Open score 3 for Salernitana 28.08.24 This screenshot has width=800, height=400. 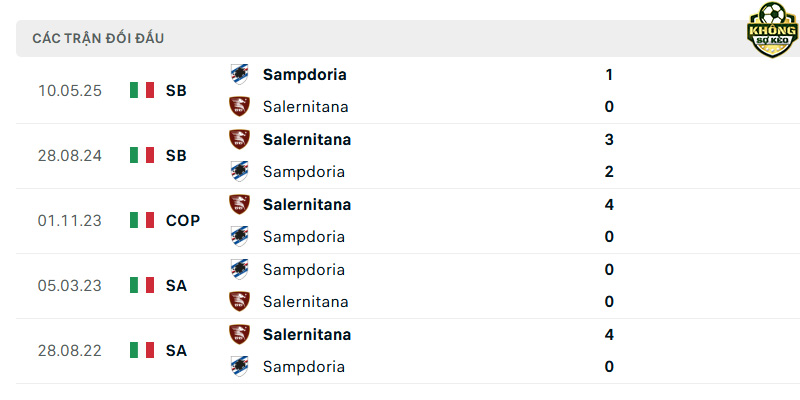coord(609,139)
